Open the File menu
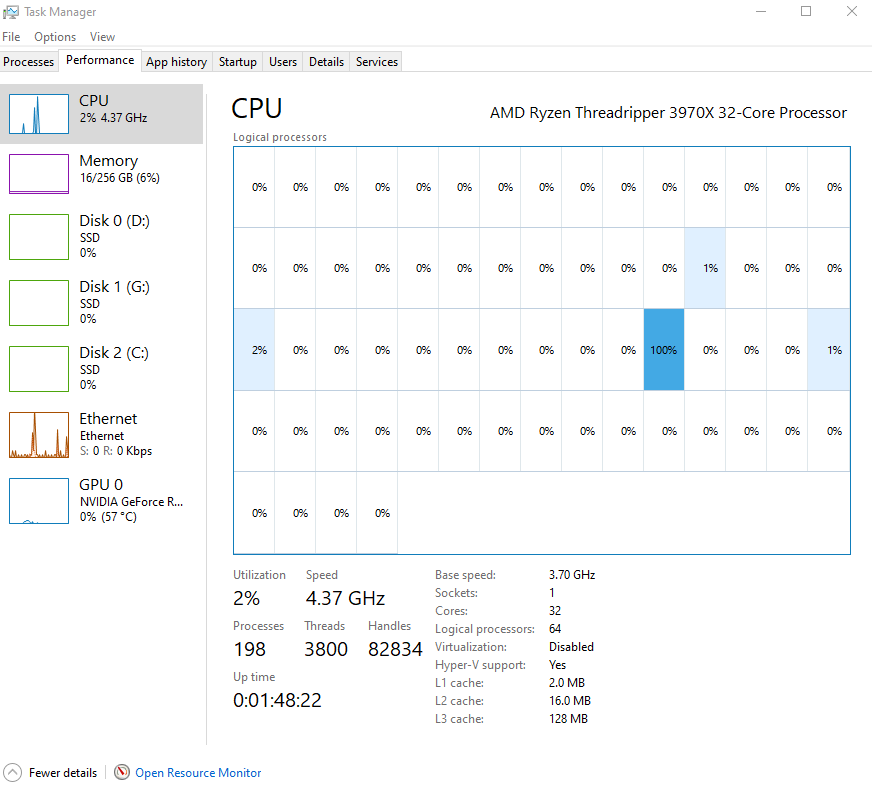The width and height of the screenshot is (872, 793). pyautogui.click(x=11, y=37)
